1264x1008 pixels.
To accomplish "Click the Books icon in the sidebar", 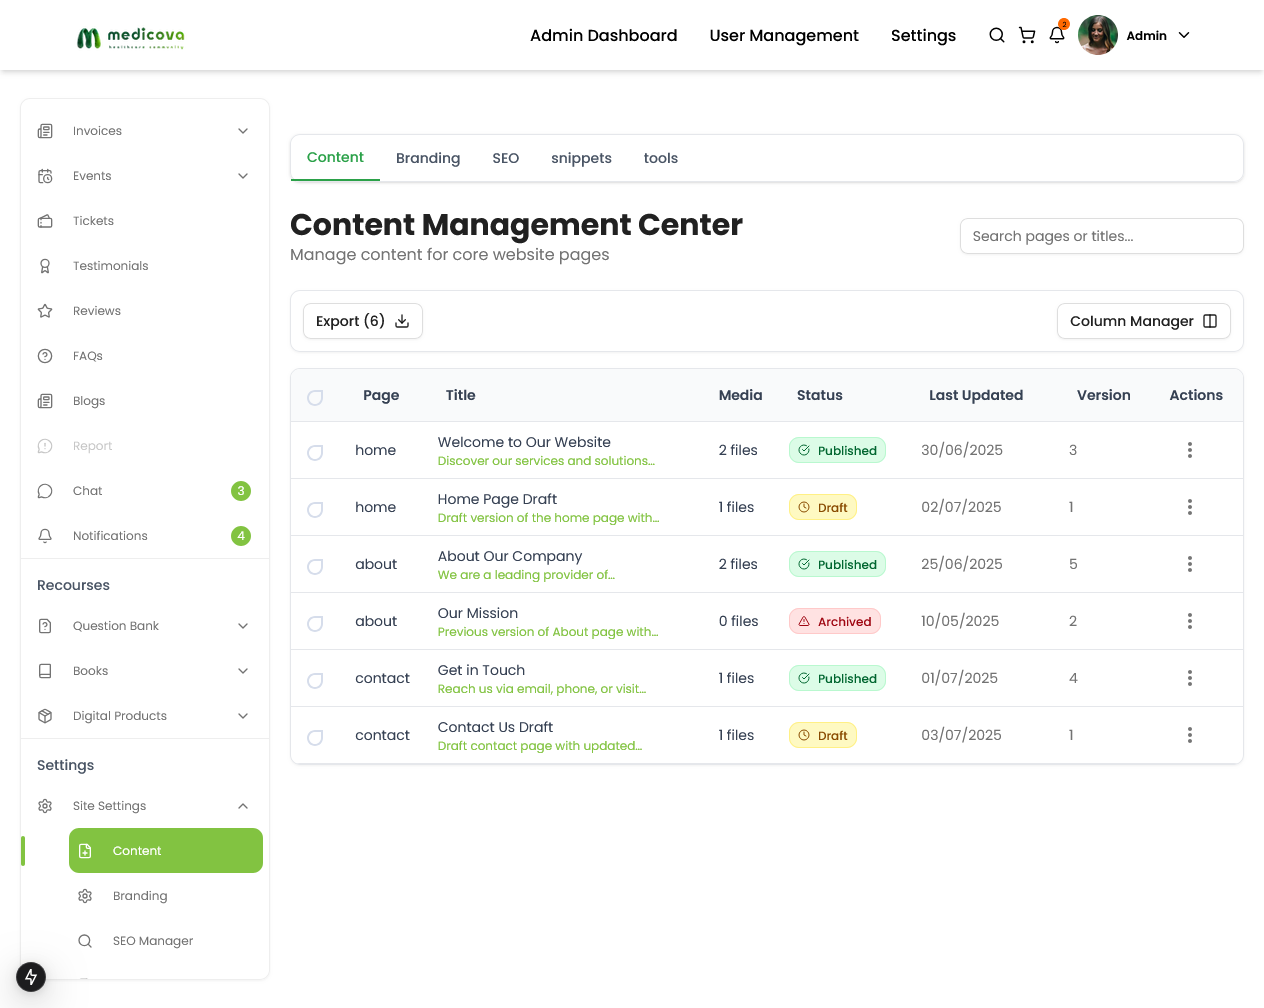I will (45, 671).
